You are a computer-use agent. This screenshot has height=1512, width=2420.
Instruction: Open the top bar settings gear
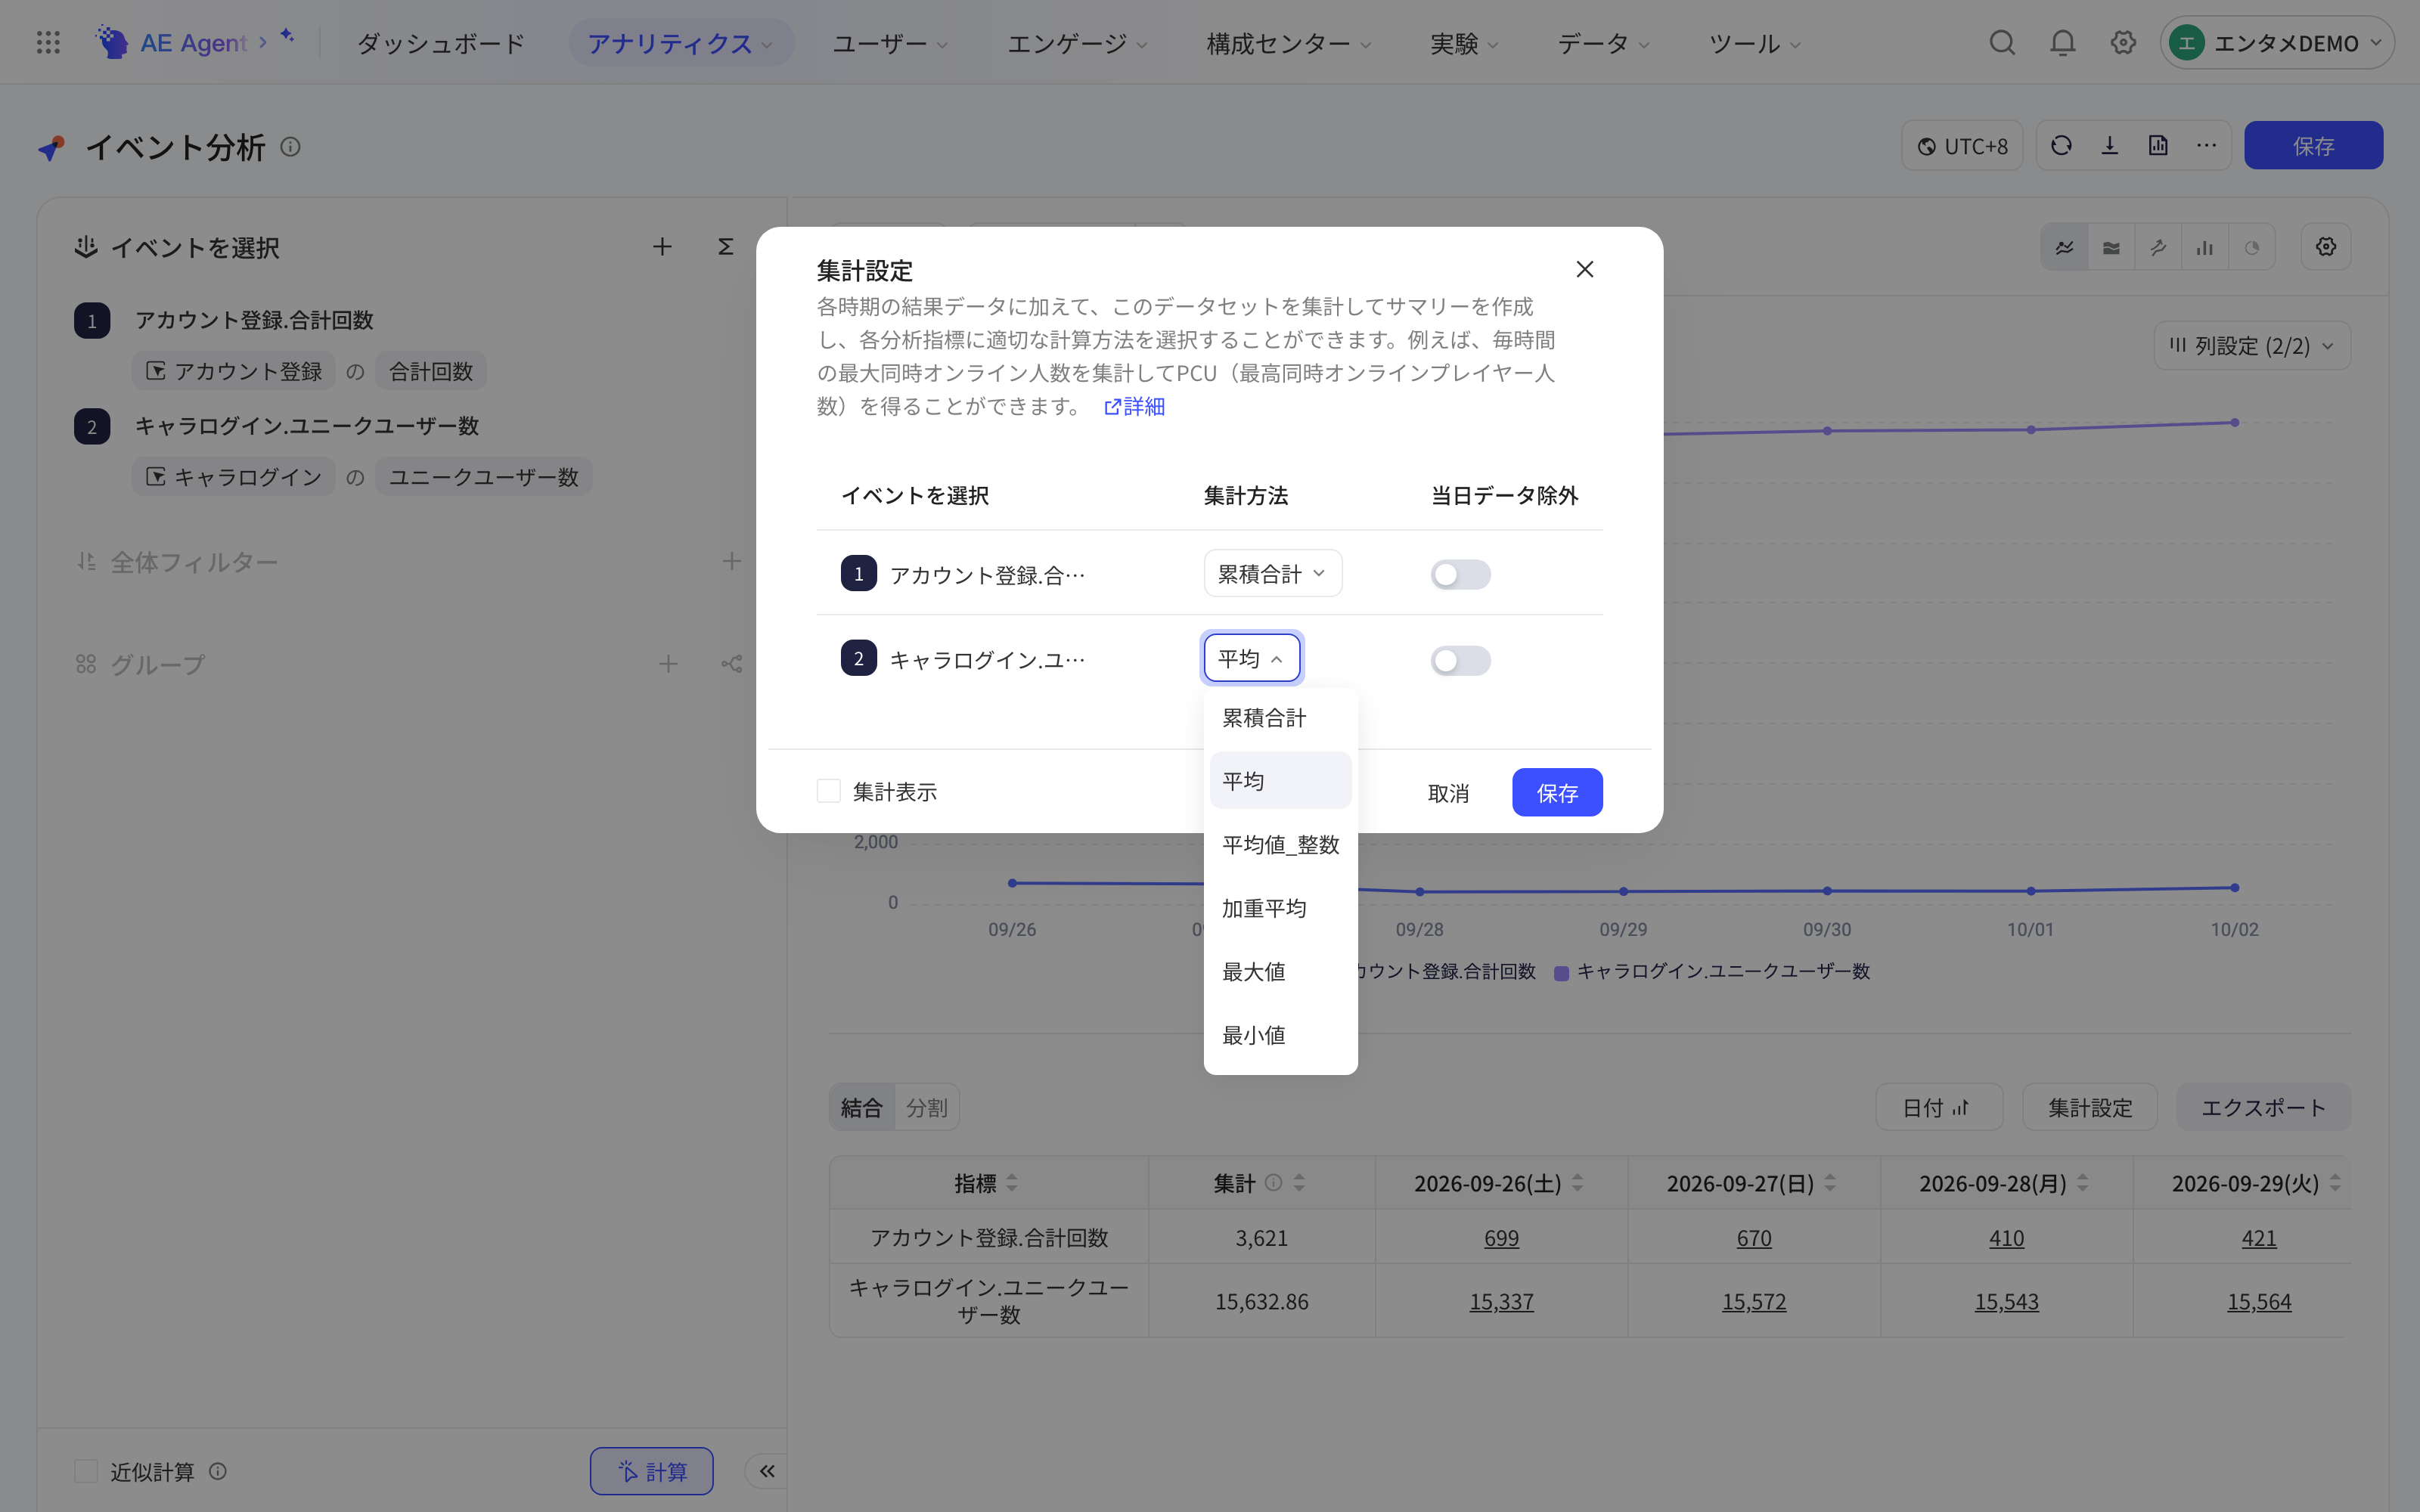2123,42
